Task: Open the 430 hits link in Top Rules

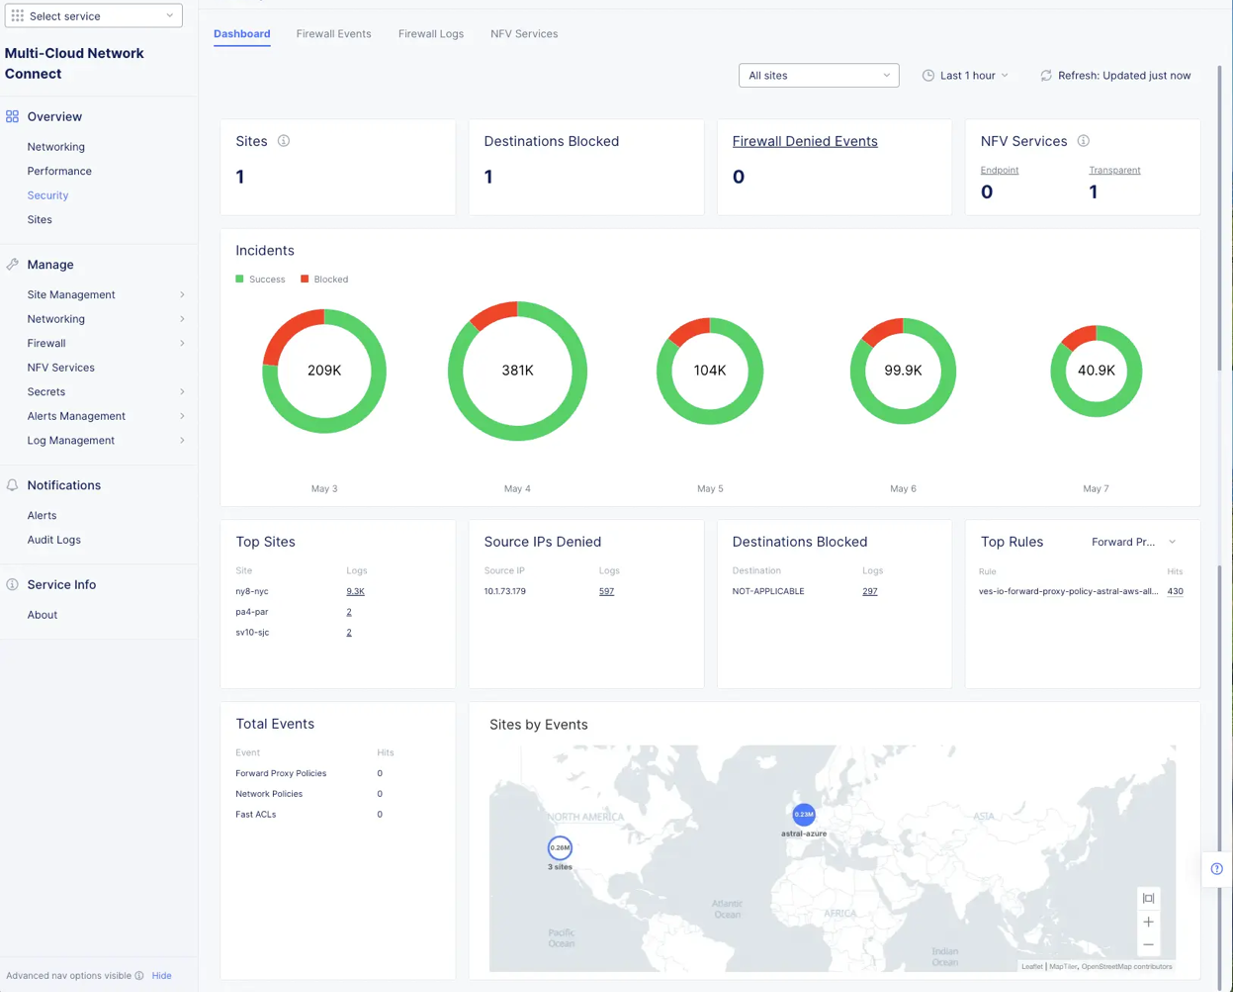Action: pyautogui.click(x=1179, y=593)
